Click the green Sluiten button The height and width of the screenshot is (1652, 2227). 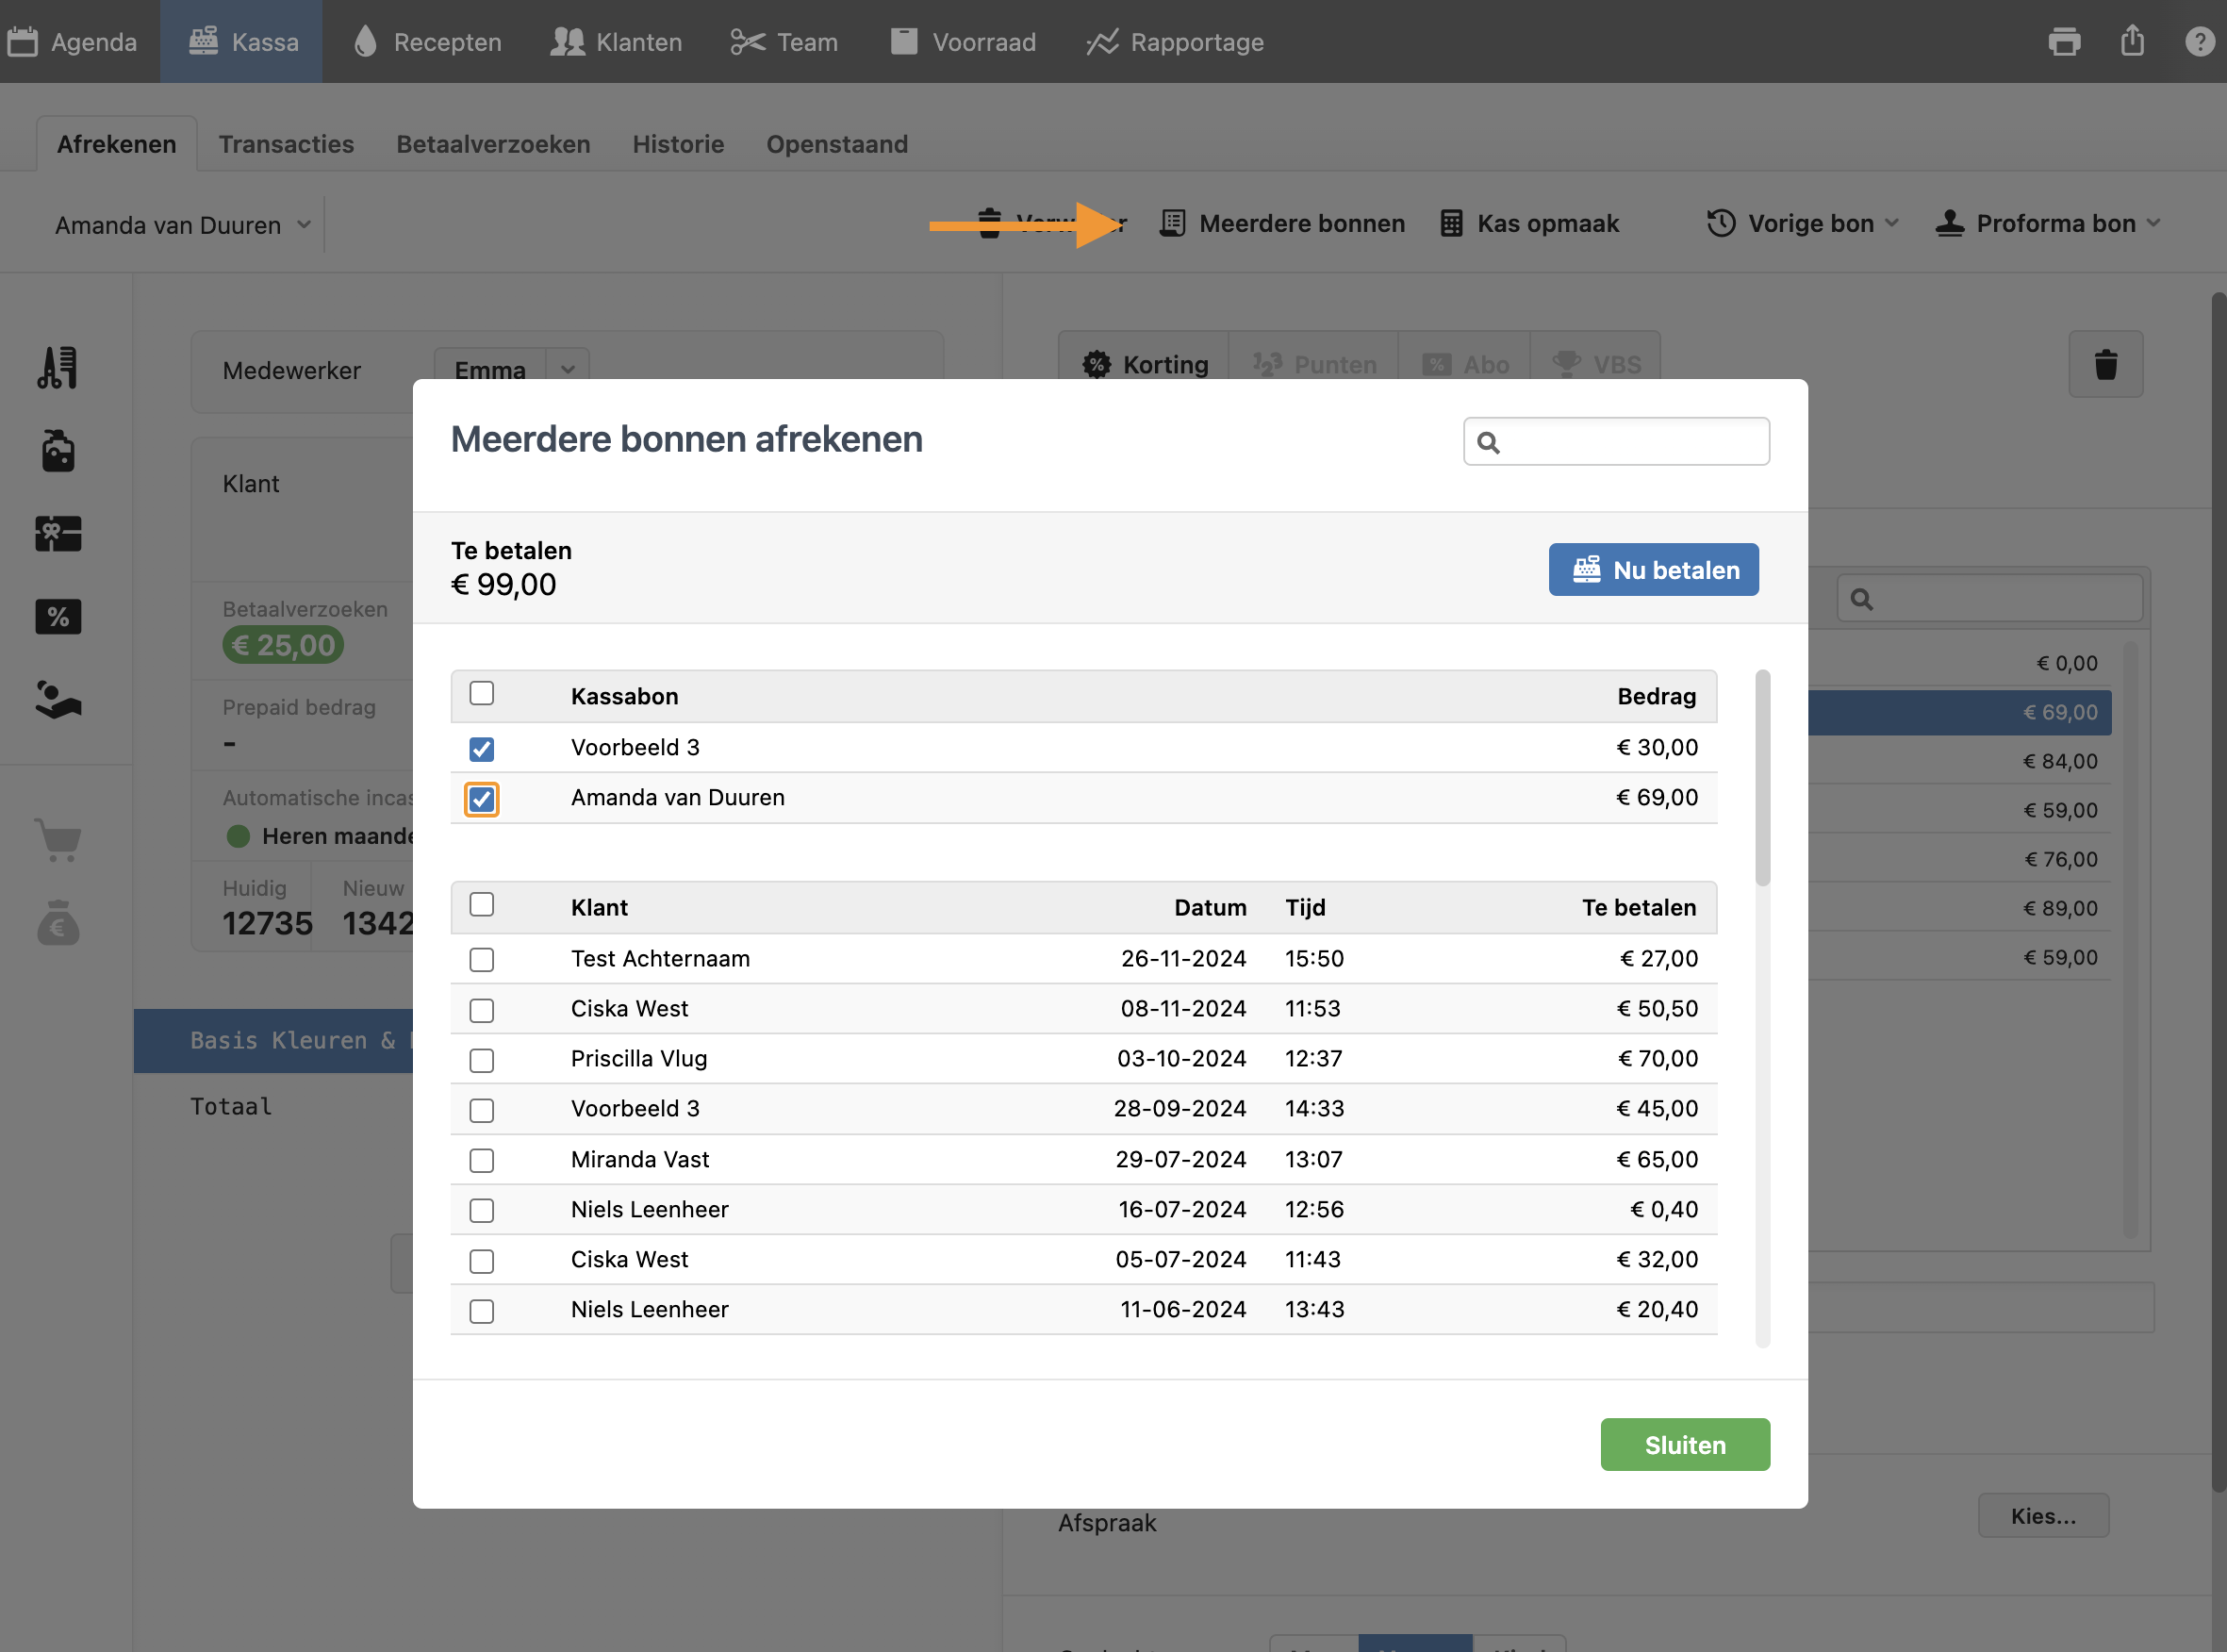pyautogui.click(x=1684, y=1444)
